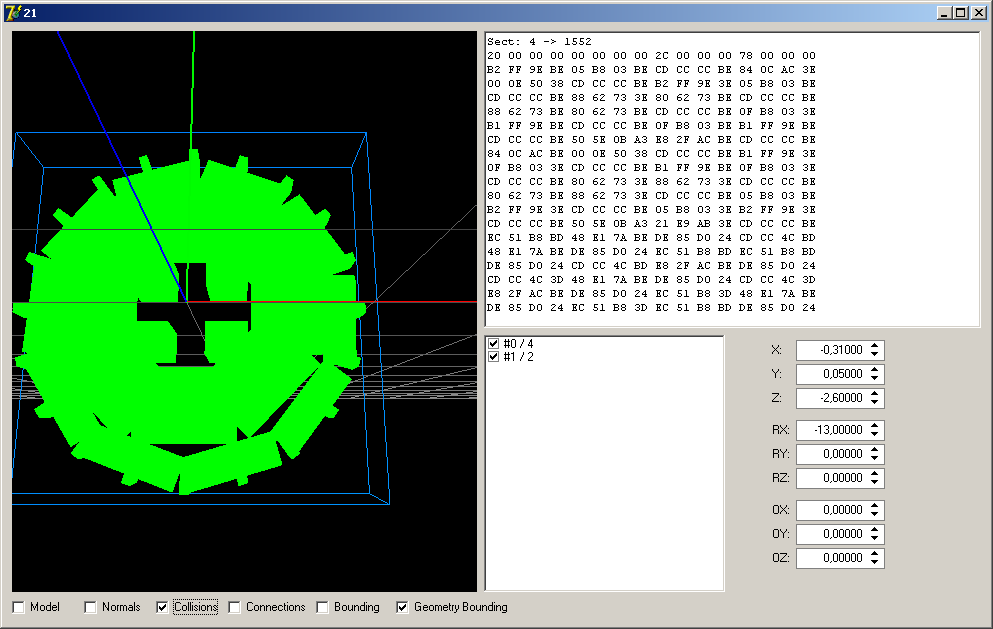Decrease RY value with down arrow

click(x=875, y=458)
